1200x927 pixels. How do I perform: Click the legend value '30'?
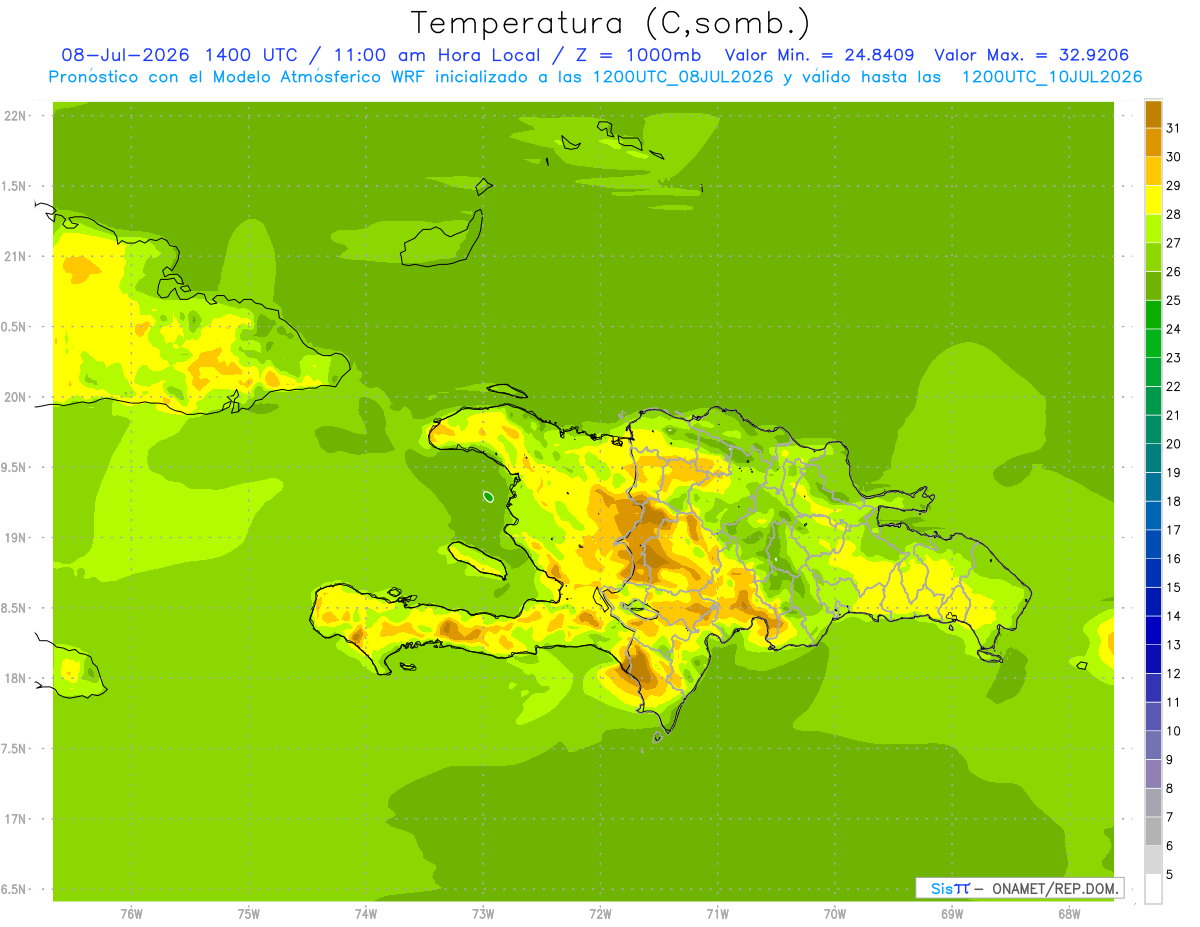click(x=1173, y=157)
